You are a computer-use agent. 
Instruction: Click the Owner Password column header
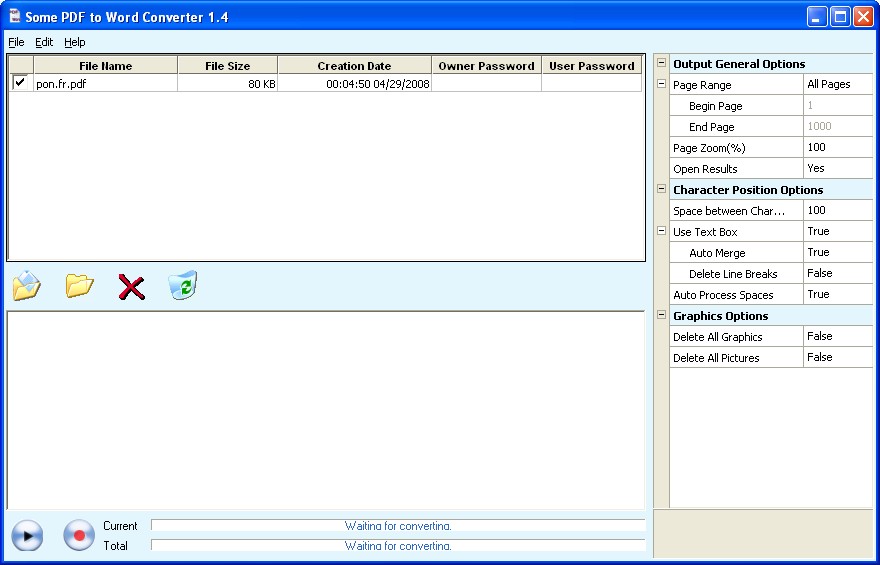point(487,66)
